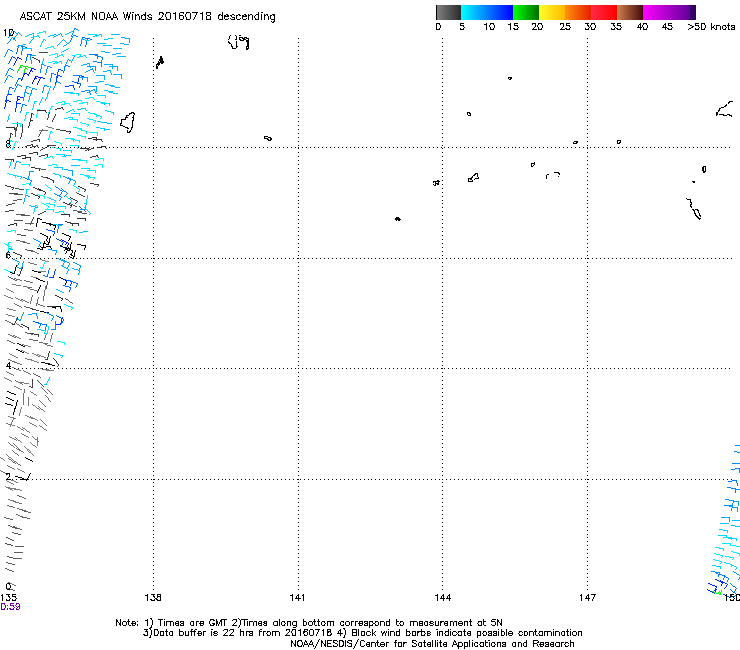Click the word 'descending' in the title
The image size is (740, 650).
click(246, 17)
